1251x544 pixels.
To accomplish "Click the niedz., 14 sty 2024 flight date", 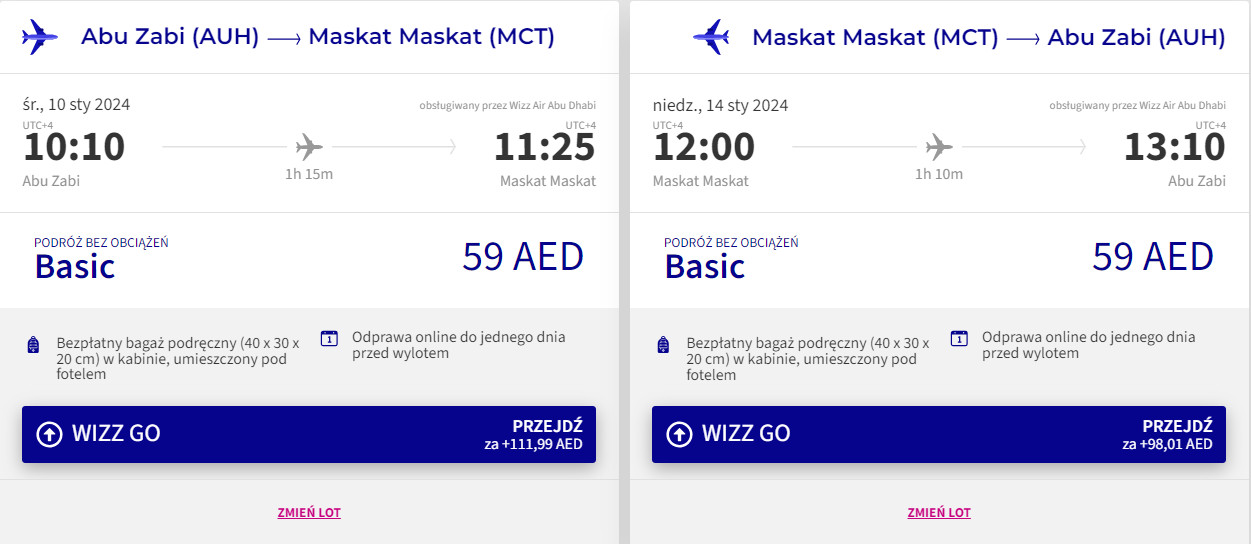I will tap(720, 105).
